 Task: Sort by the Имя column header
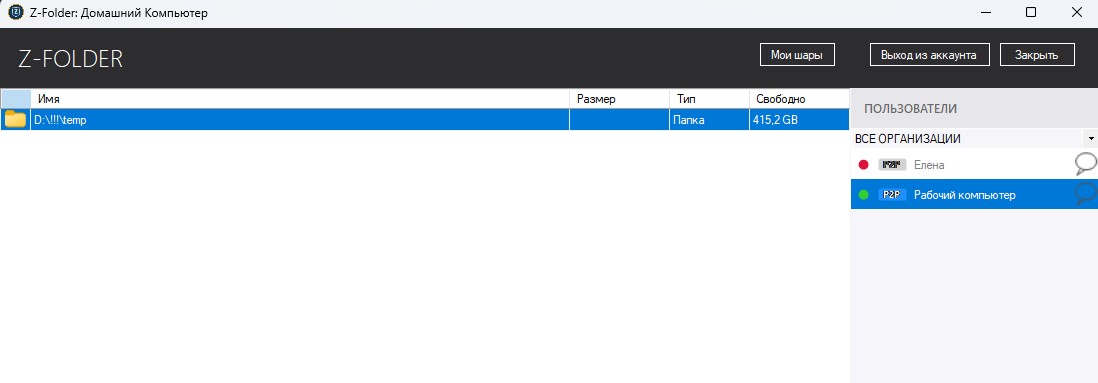300,99
